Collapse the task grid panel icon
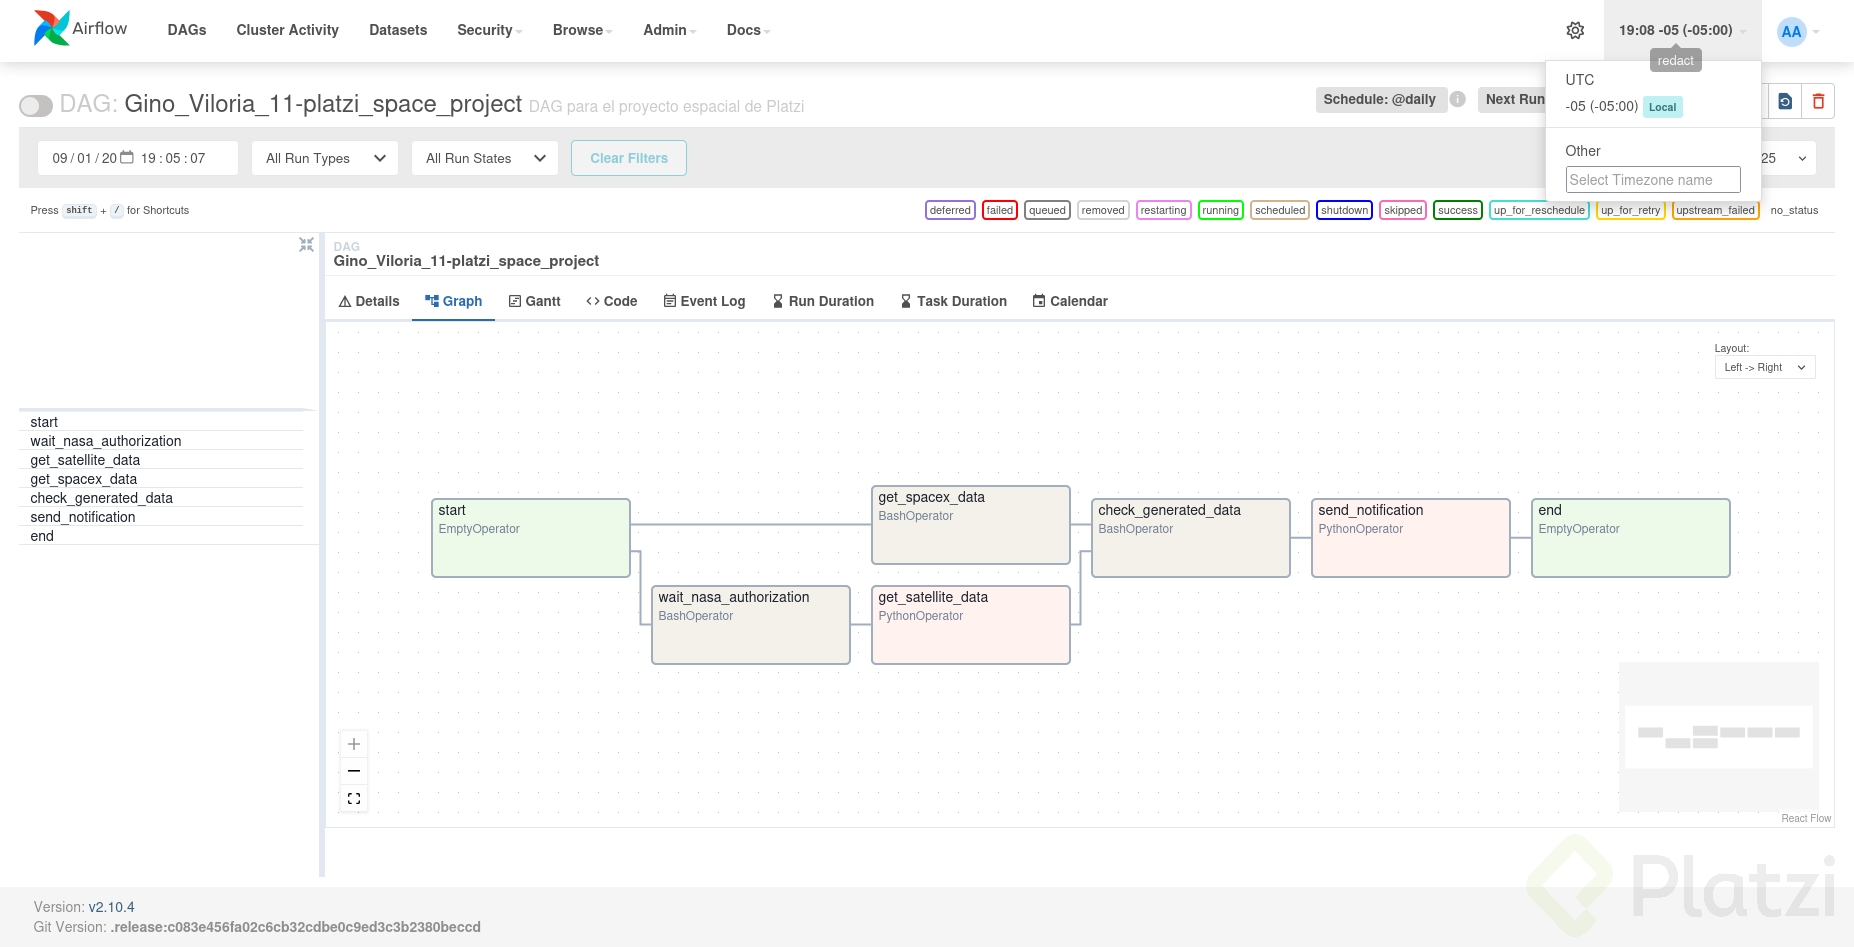Screen dimensions: 1854x947 (306, 245)
